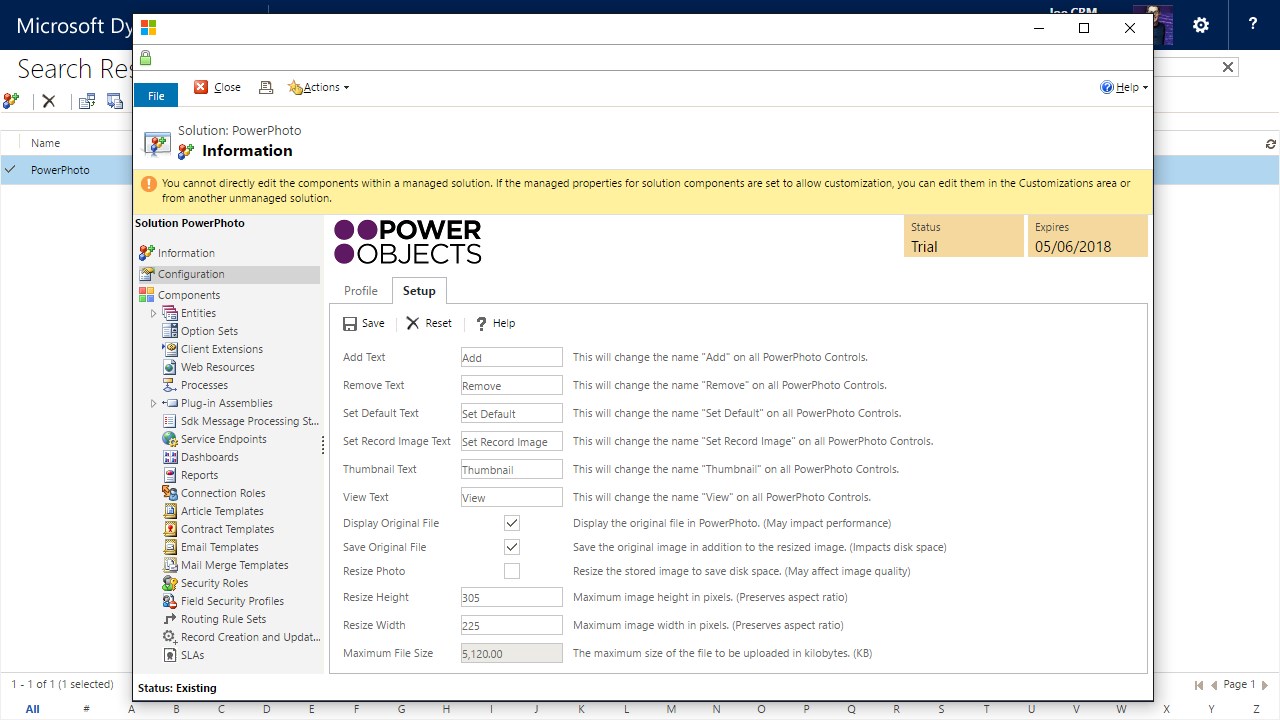Select Mail Merge Templates icon
The width and height of the screenshot is (1280, 720).
pyautogui.click(x=170, y=565)
